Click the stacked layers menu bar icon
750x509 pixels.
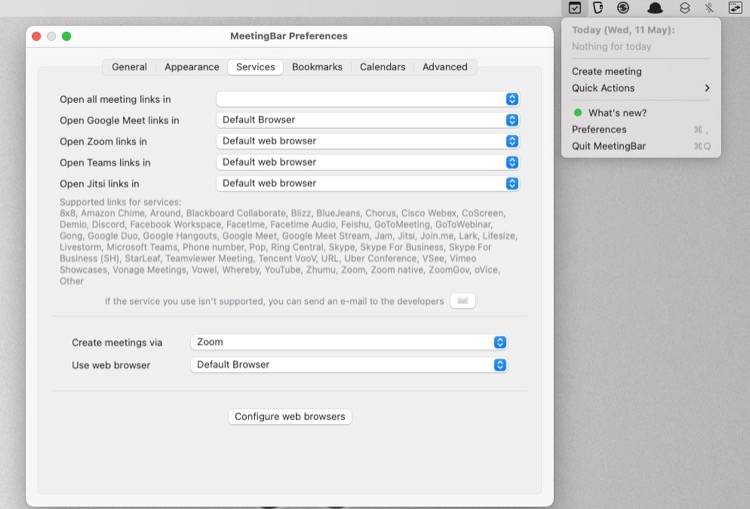[x=684, y=8]
